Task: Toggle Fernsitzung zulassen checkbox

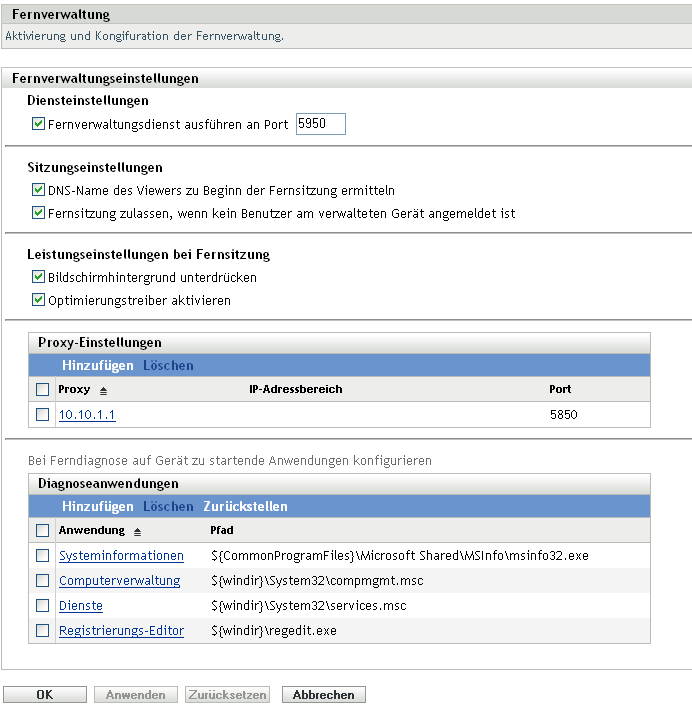Action: 39,213
